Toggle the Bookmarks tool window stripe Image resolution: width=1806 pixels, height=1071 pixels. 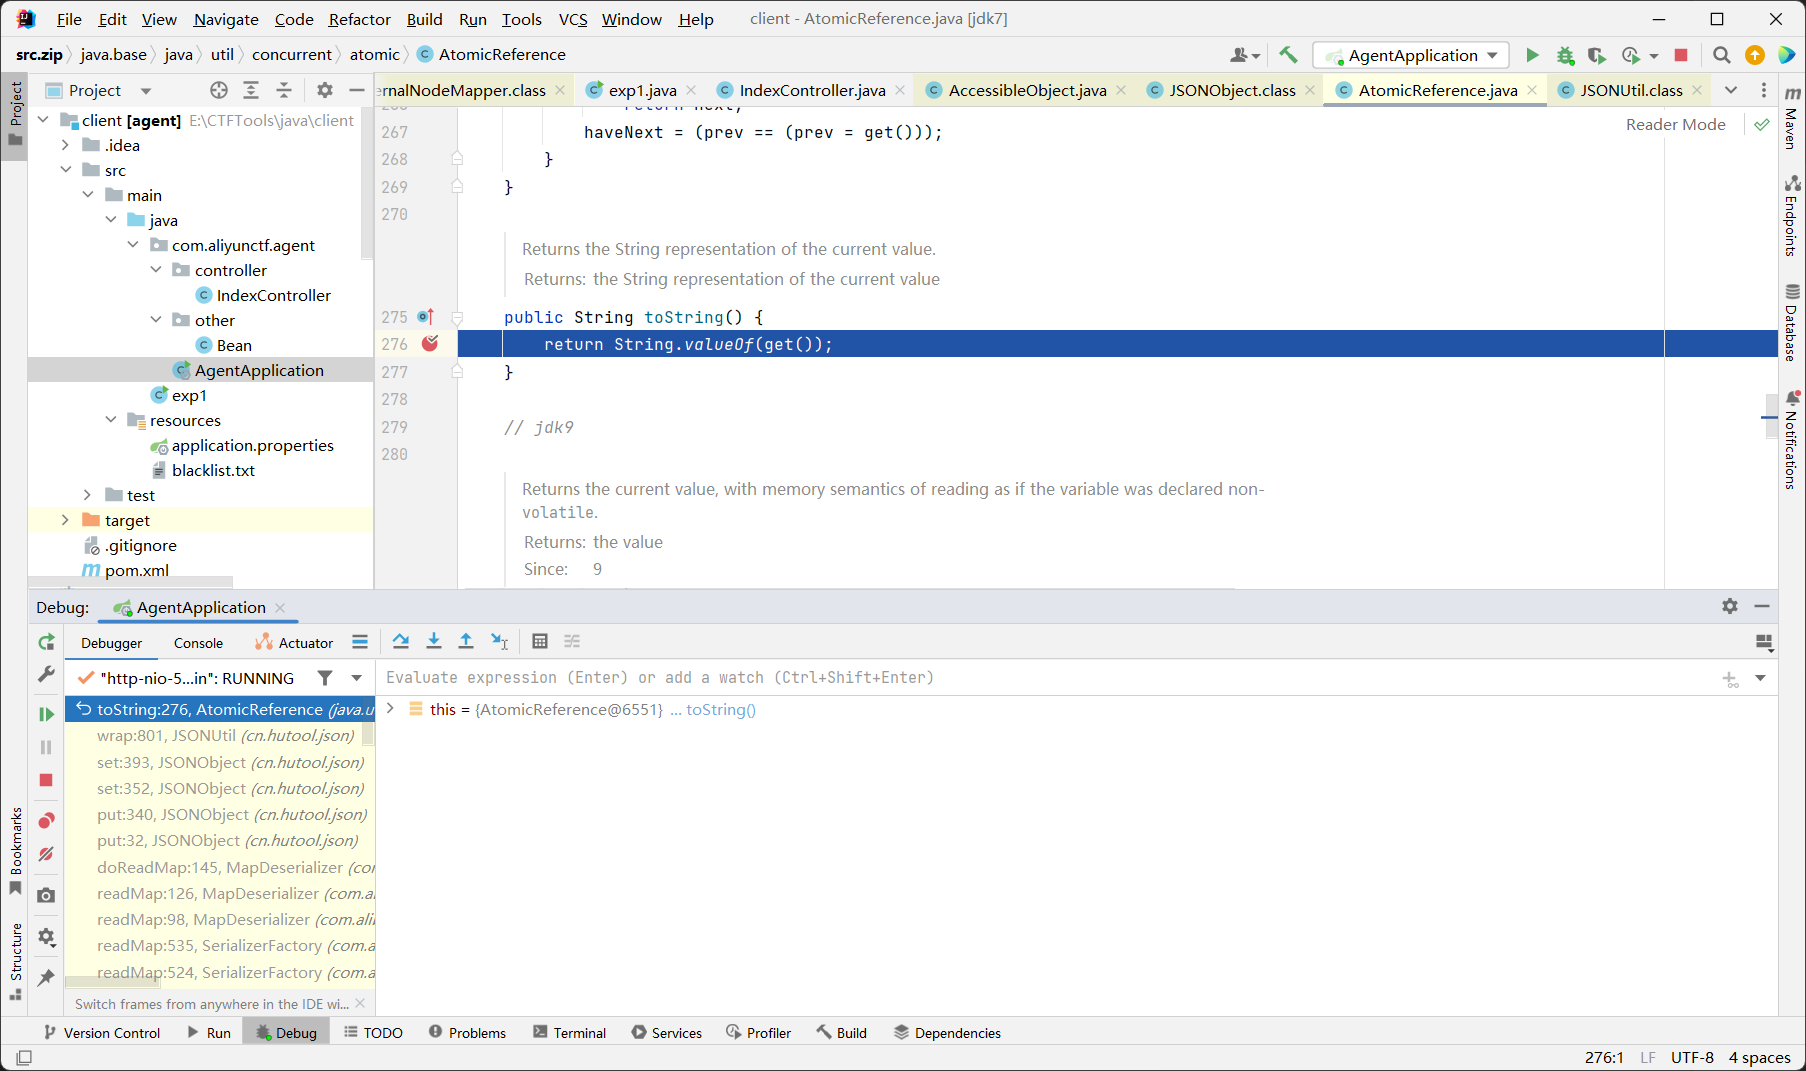pyautogui.click(x=15, y=851)
